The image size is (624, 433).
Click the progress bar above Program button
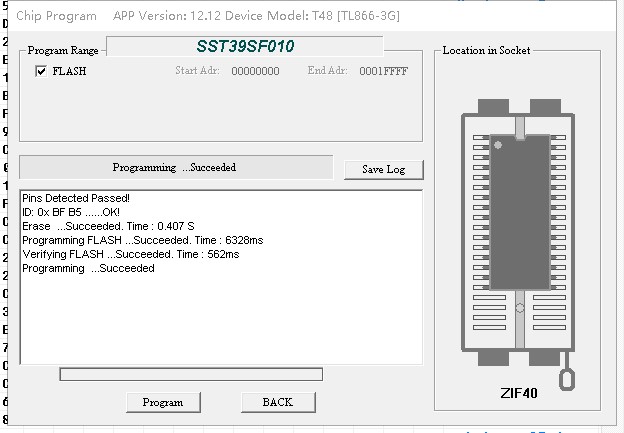click(191, 375)
